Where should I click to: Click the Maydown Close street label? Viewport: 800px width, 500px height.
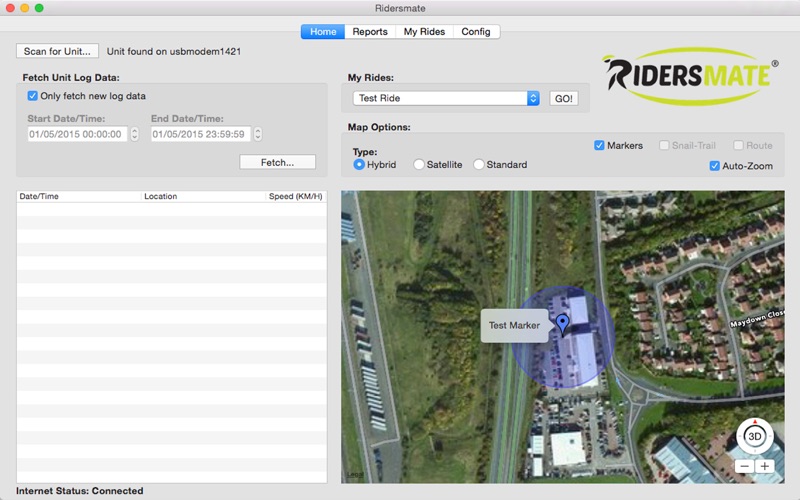(757, 319)
